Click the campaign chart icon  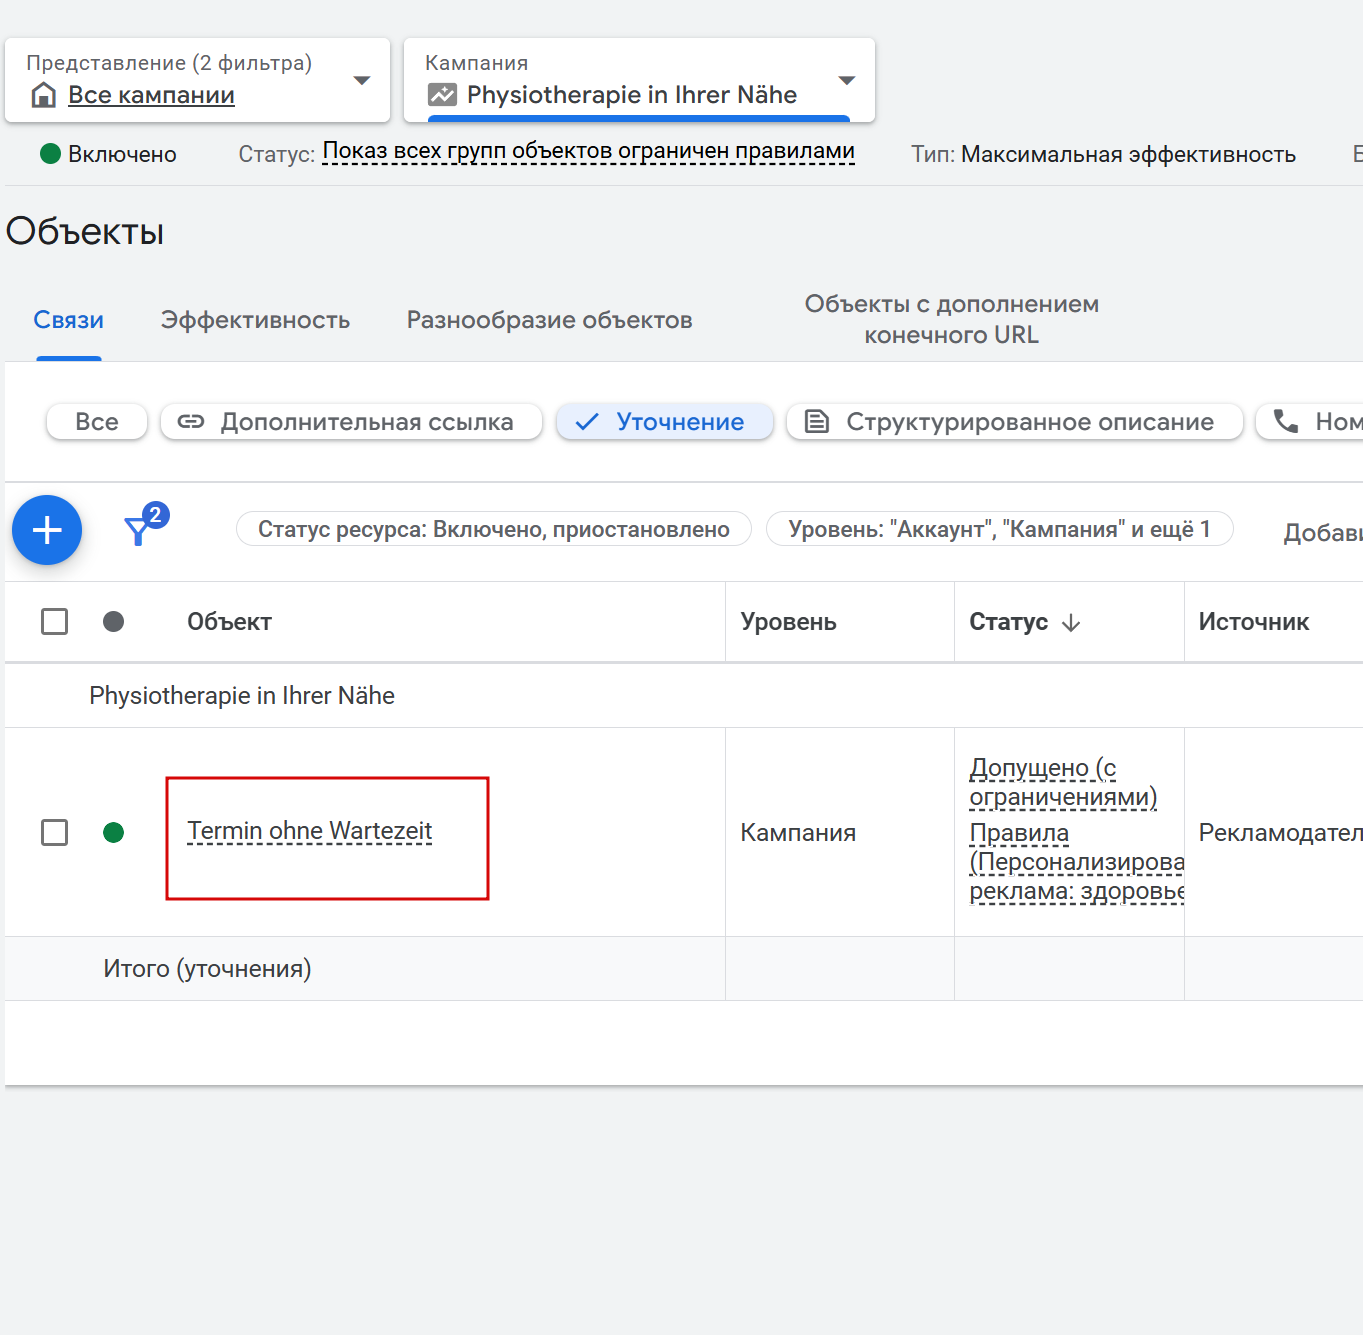[x=442, y=95]
